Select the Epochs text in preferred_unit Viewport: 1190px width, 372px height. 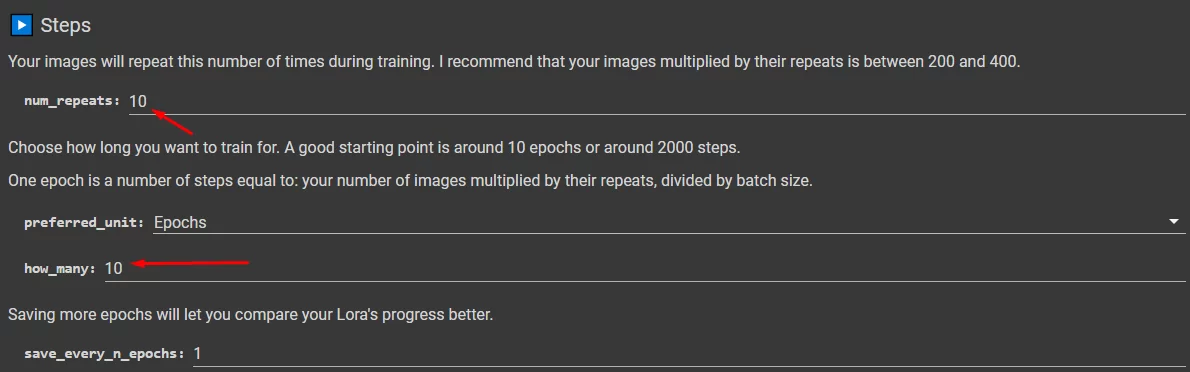click(x=180, y=222)
